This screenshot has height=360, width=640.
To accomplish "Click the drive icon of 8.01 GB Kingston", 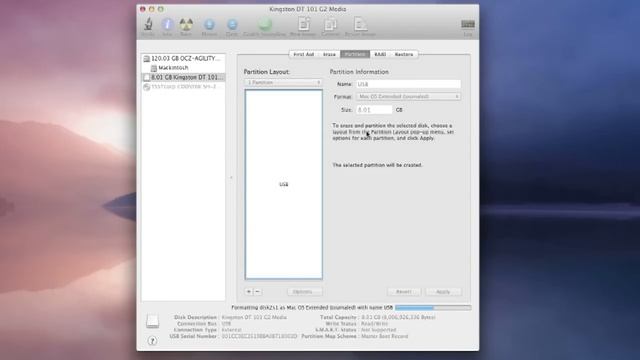I will pyautogui.click(x=147, y=77).
